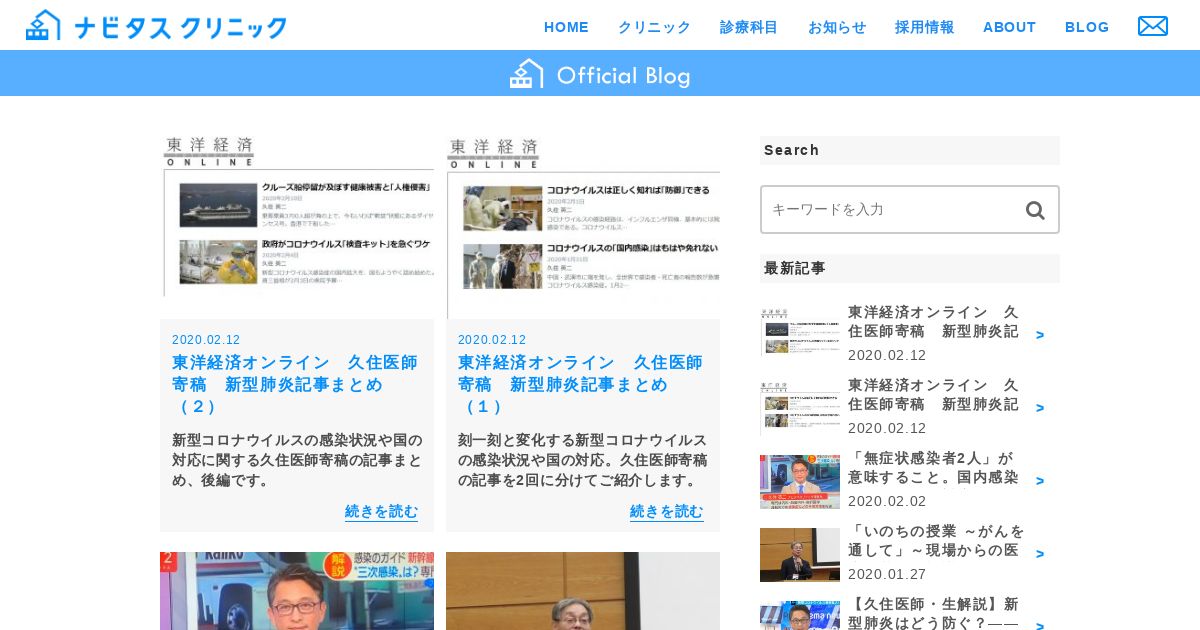Viewport: 1200px width, 630px height.
Task: Click date 2020.02.02 in the sidebar
Action: (x=887, y=501)
